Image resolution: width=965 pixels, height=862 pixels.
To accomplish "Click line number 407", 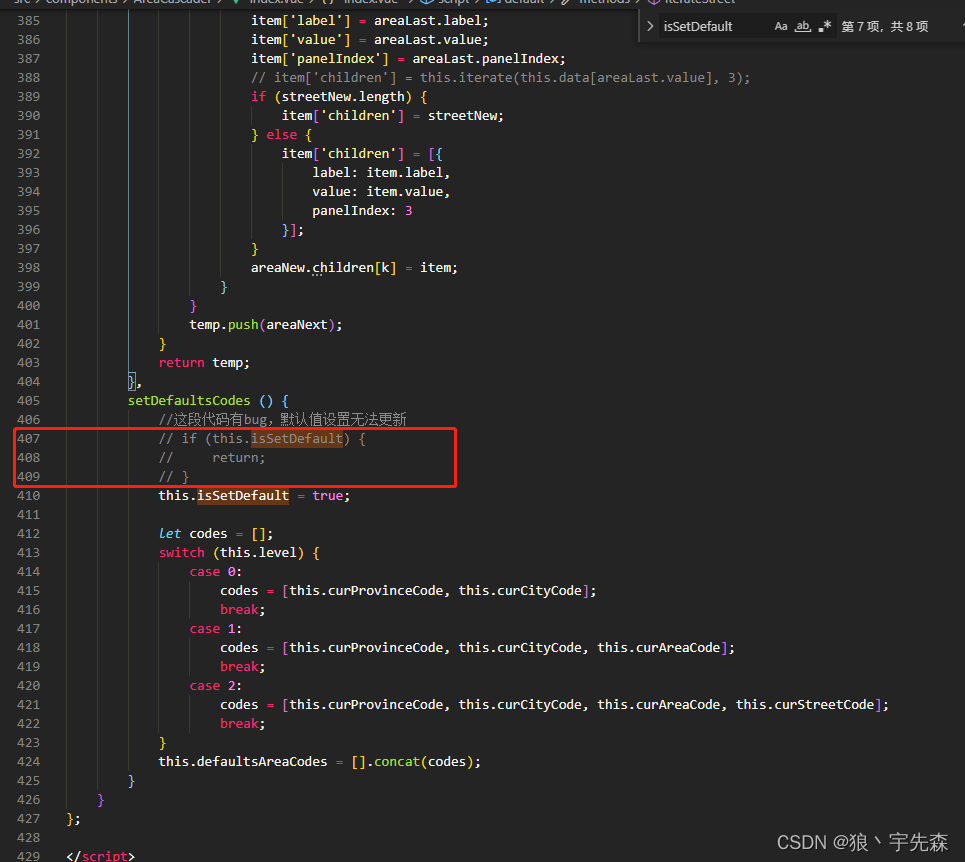I will [29, 439].
